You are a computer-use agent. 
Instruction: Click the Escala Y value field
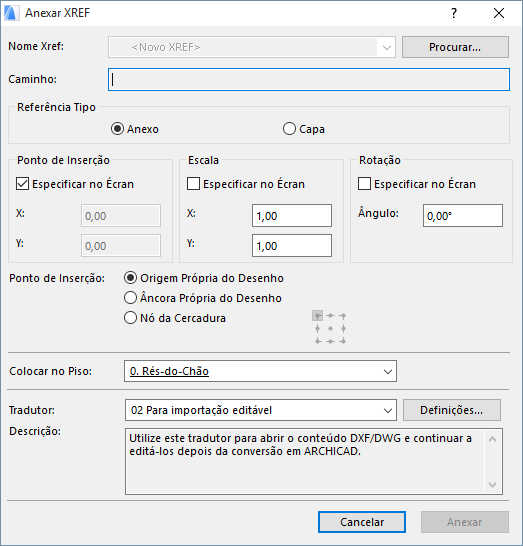tap(292, 246)
